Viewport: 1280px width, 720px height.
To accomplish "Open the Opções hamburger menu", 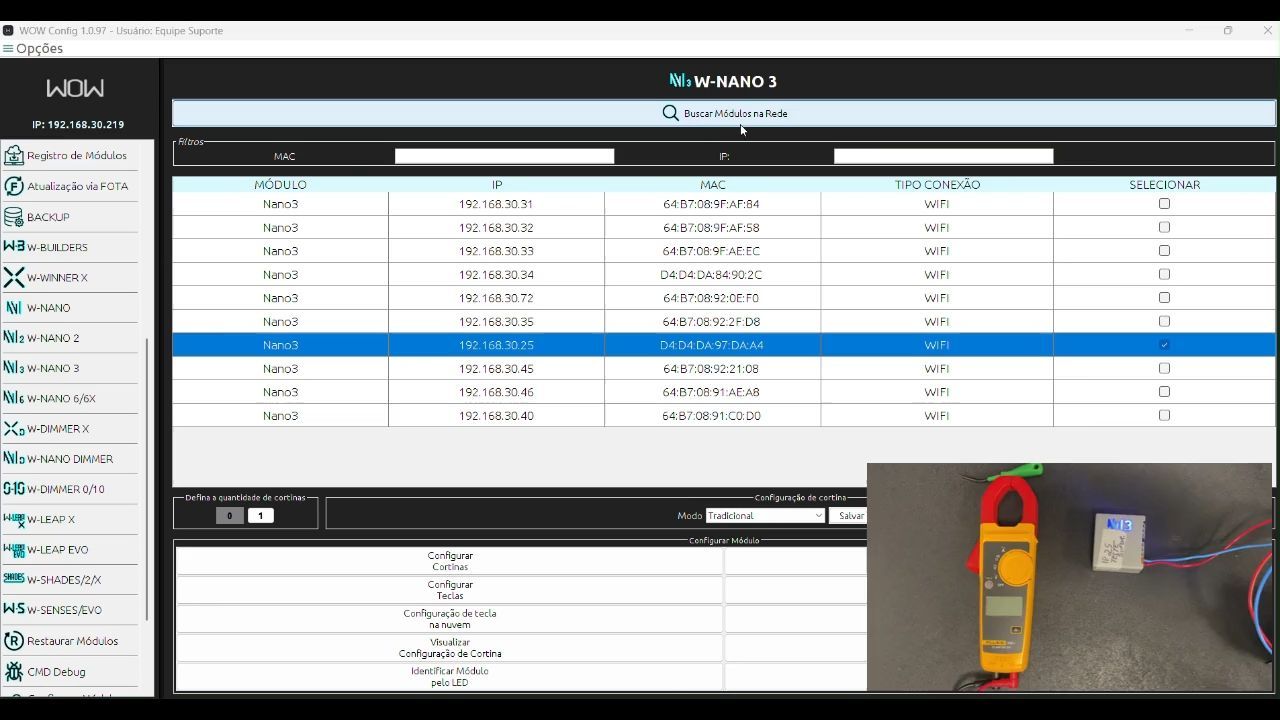I will [8, 48].
